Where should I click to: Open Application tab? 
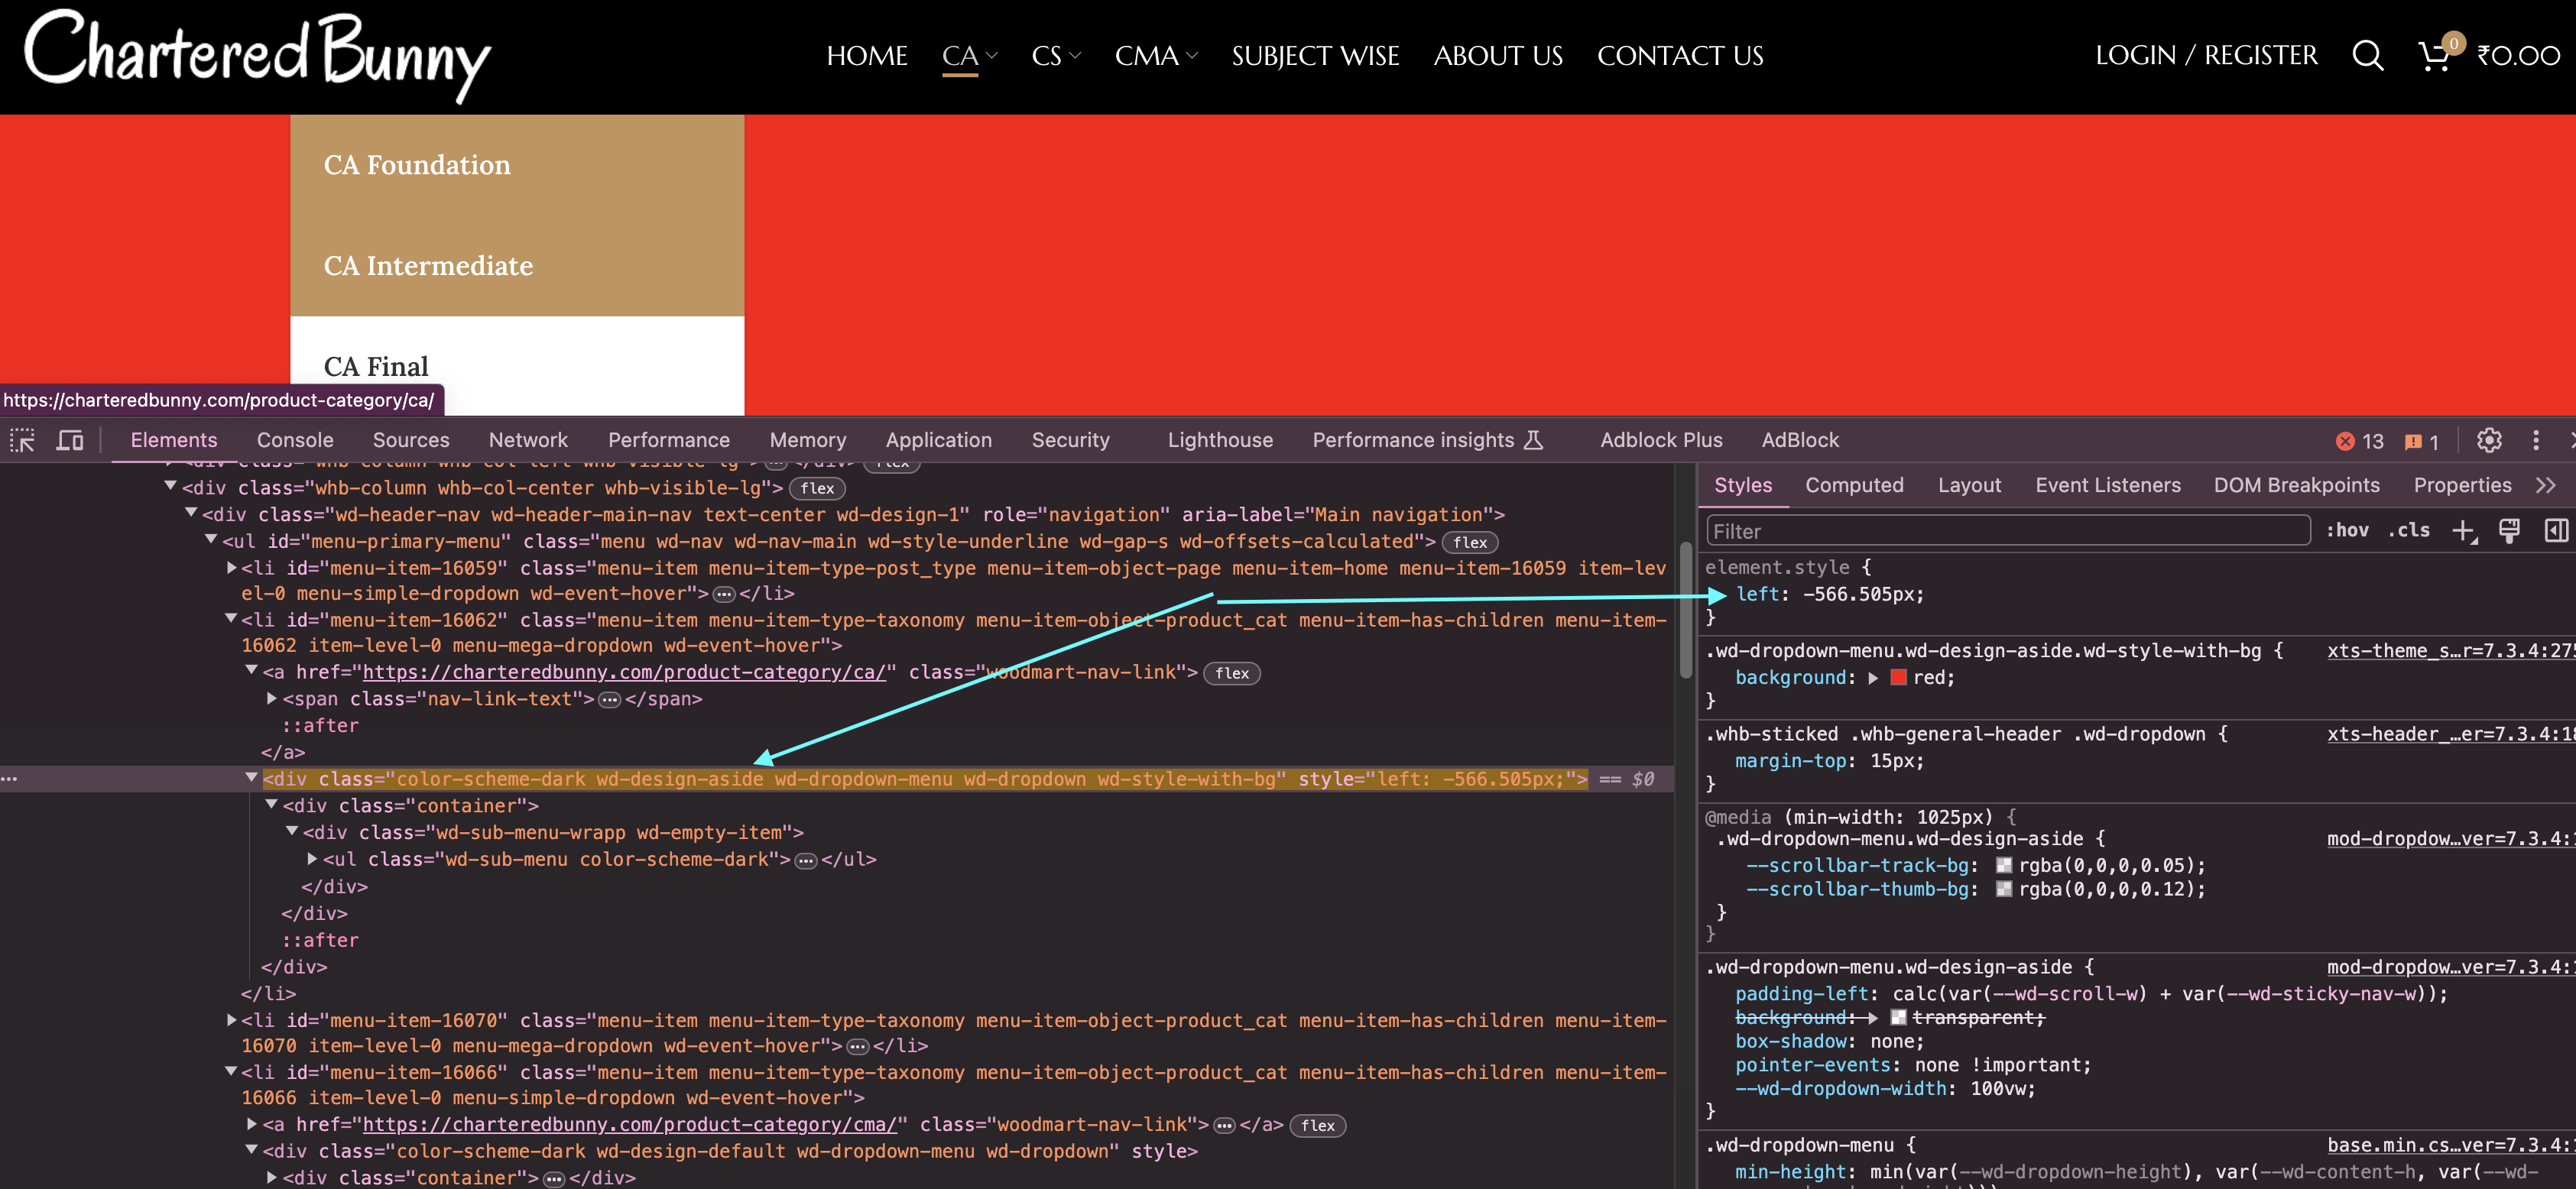(x=938, y=440)
